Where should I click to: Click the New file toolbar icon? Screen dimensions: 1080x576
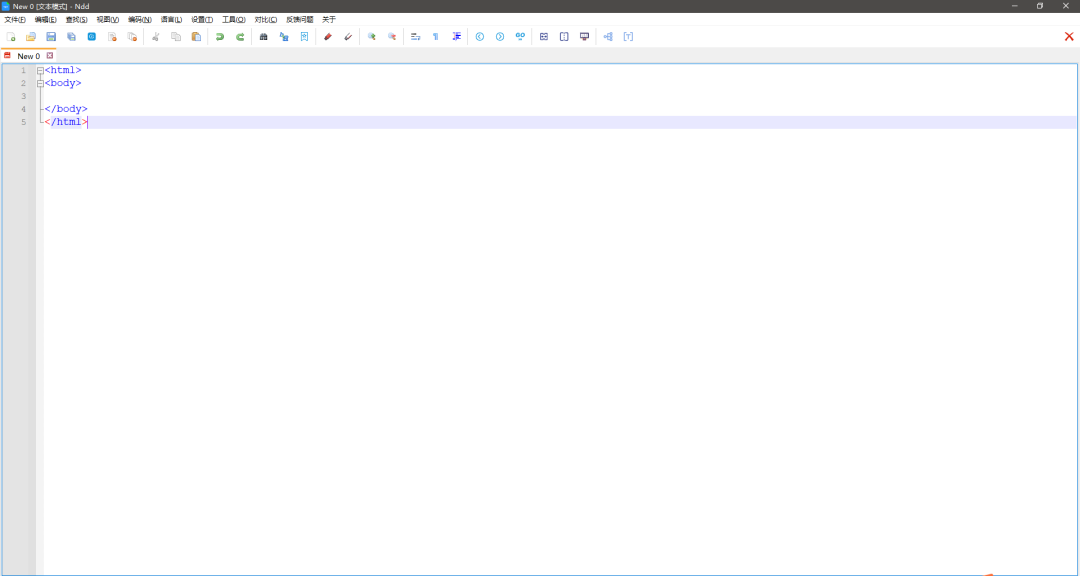click(10, 37)
